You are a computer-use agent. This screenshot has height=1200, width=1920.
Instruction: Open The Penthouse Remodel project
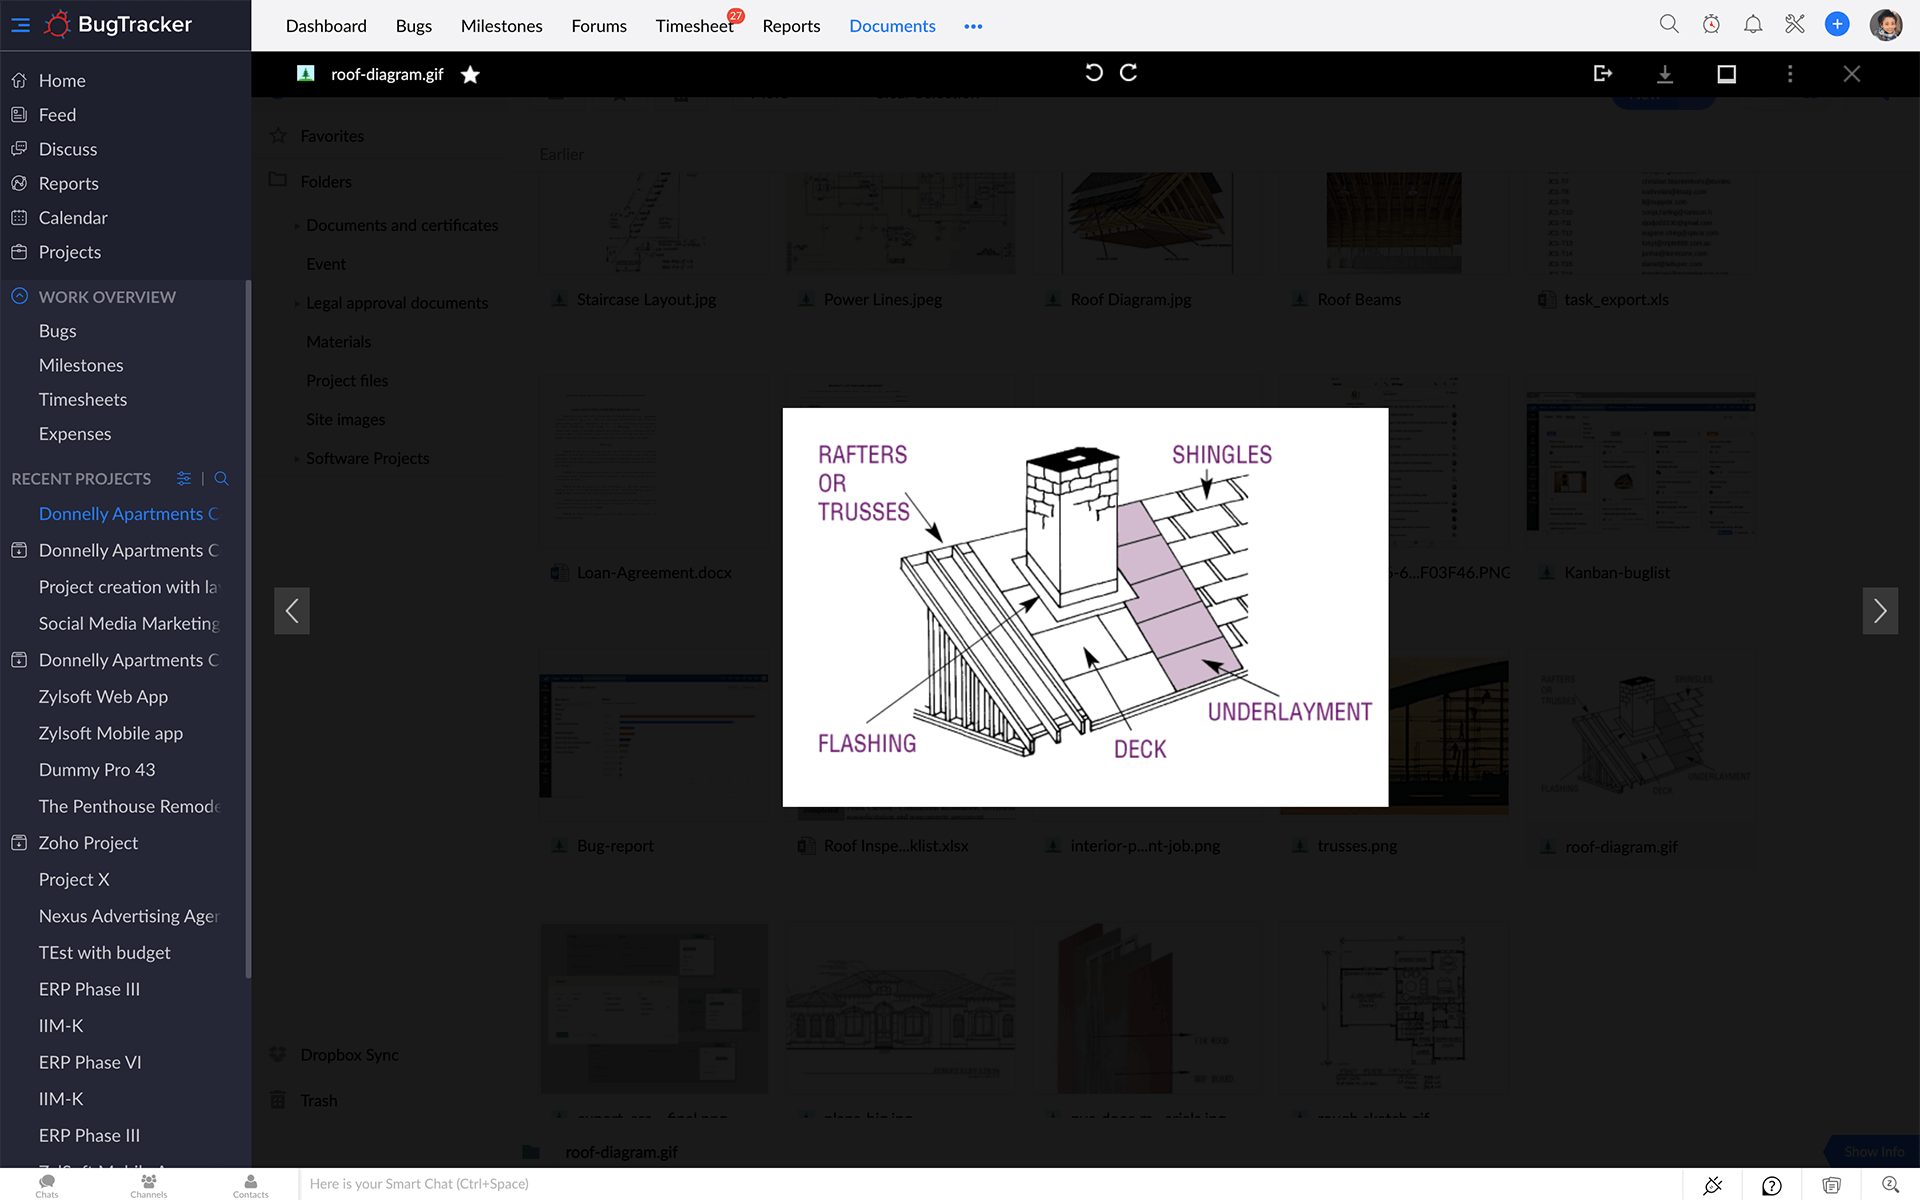130,806
